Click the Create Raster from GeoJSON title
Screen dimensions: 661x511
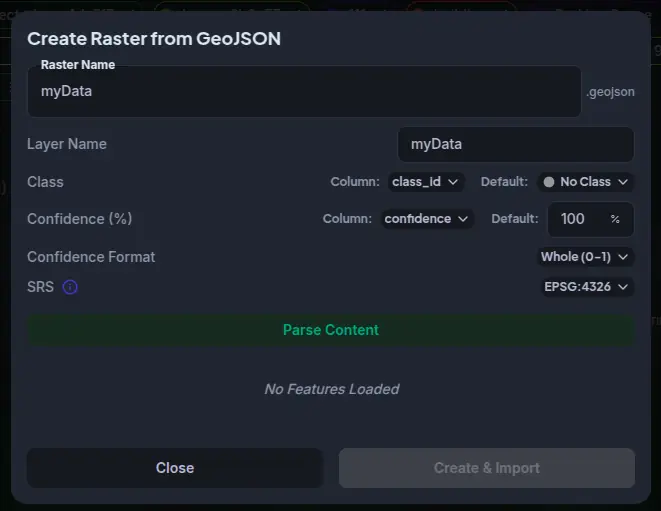point(154,39)
